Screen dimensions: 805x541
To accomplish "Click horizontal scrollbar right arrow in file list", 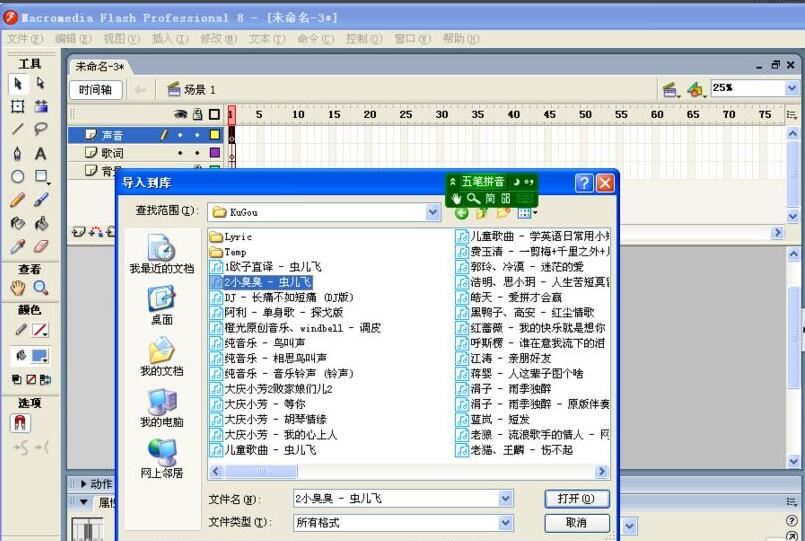I will pyautogui.click(x=601, y=471).
